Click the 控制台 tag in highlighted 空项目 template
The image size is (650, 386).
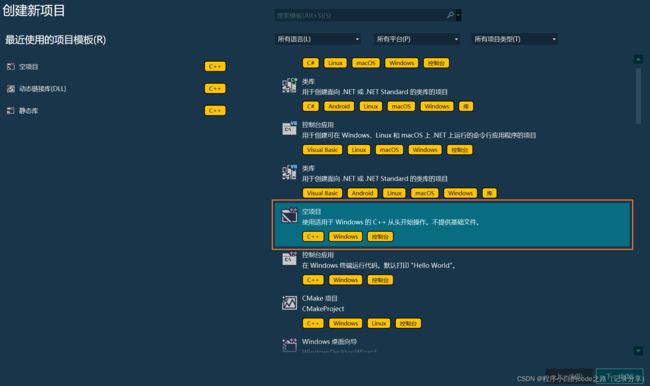(380, 236)
